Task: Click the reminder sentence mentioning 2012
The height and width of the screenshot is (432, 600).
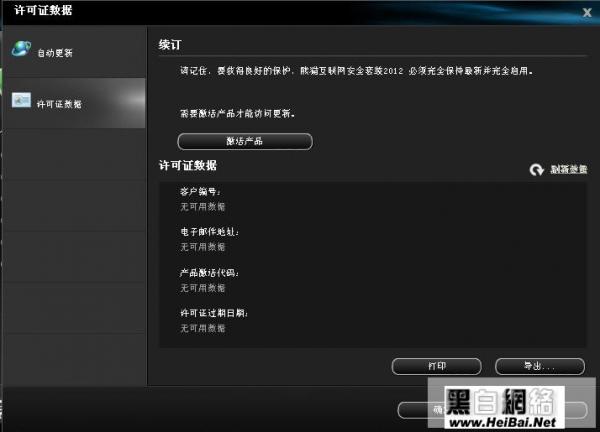Action: pos(356,71)
